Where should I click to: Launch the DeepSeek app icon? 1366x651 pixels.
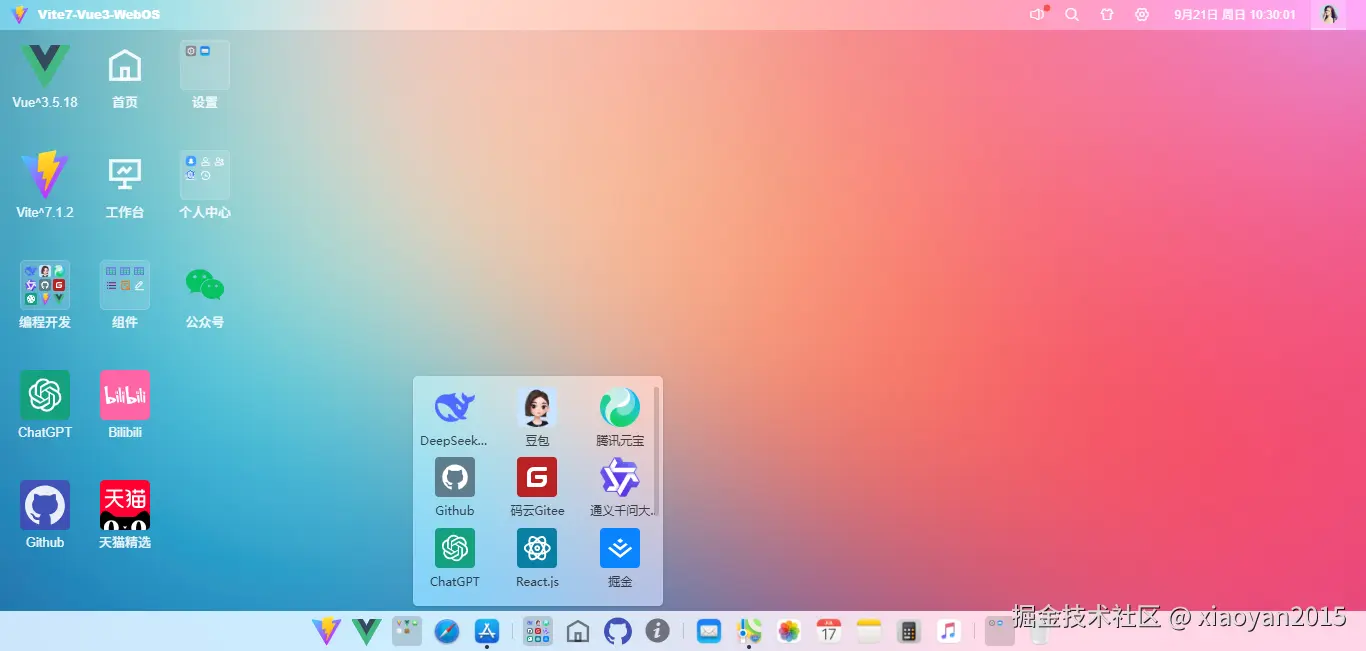(x=454, y=408)
